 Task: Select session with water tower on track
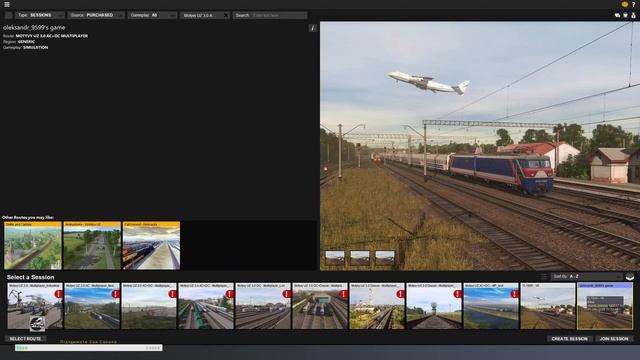click(x=434, y=306)
